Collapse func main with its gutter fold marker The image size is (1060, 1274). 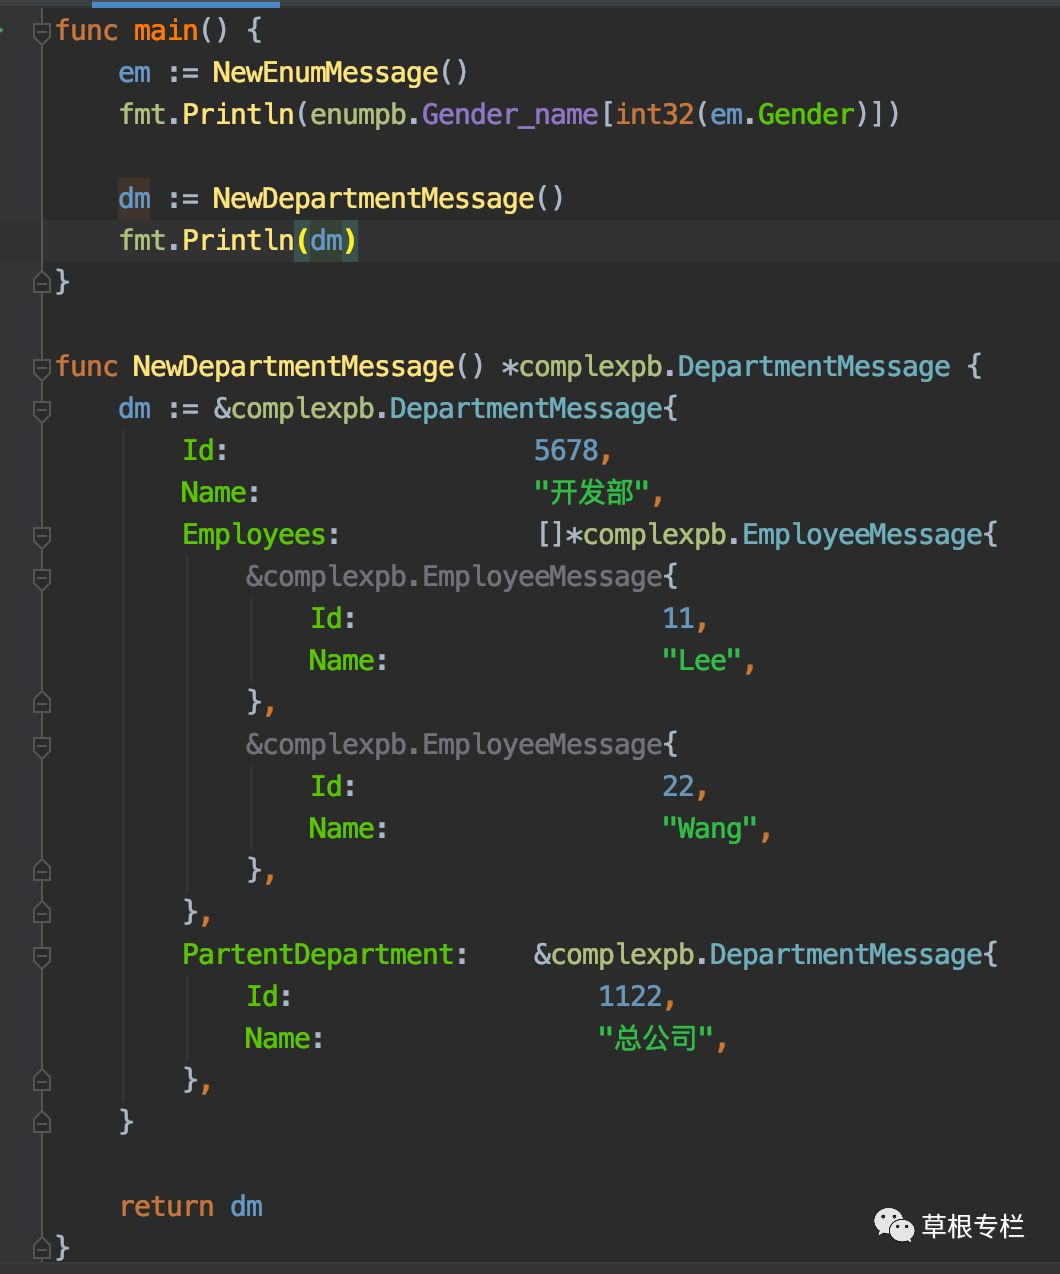point(42,33)
